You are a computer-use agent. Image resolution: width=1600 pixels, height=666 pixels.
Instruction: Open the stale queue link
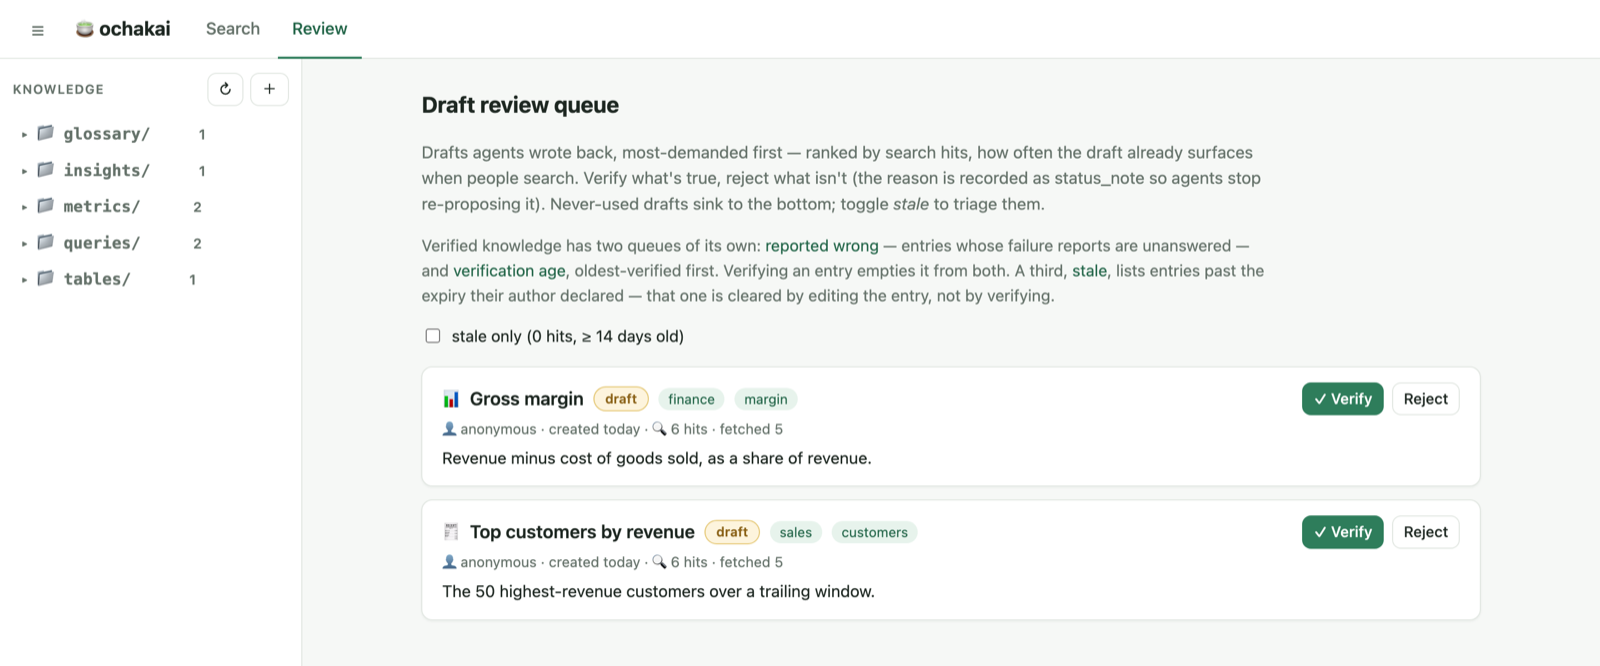1089,271
